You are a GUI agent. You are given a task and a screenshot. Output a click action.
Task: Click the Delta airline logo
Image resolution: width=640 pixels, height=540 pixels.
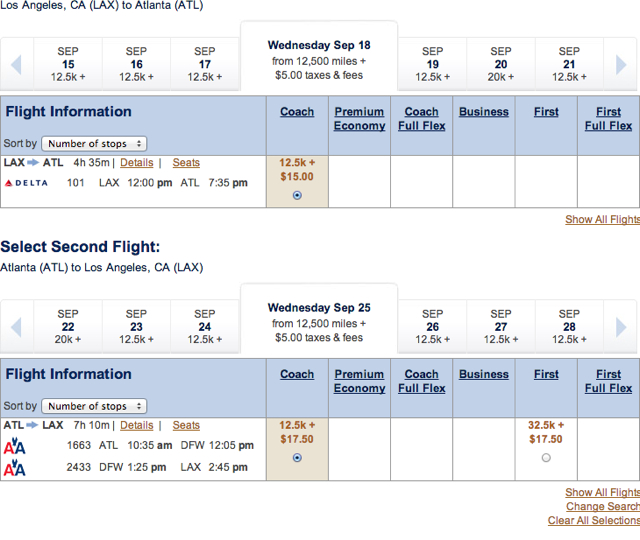tap(26, 183)
